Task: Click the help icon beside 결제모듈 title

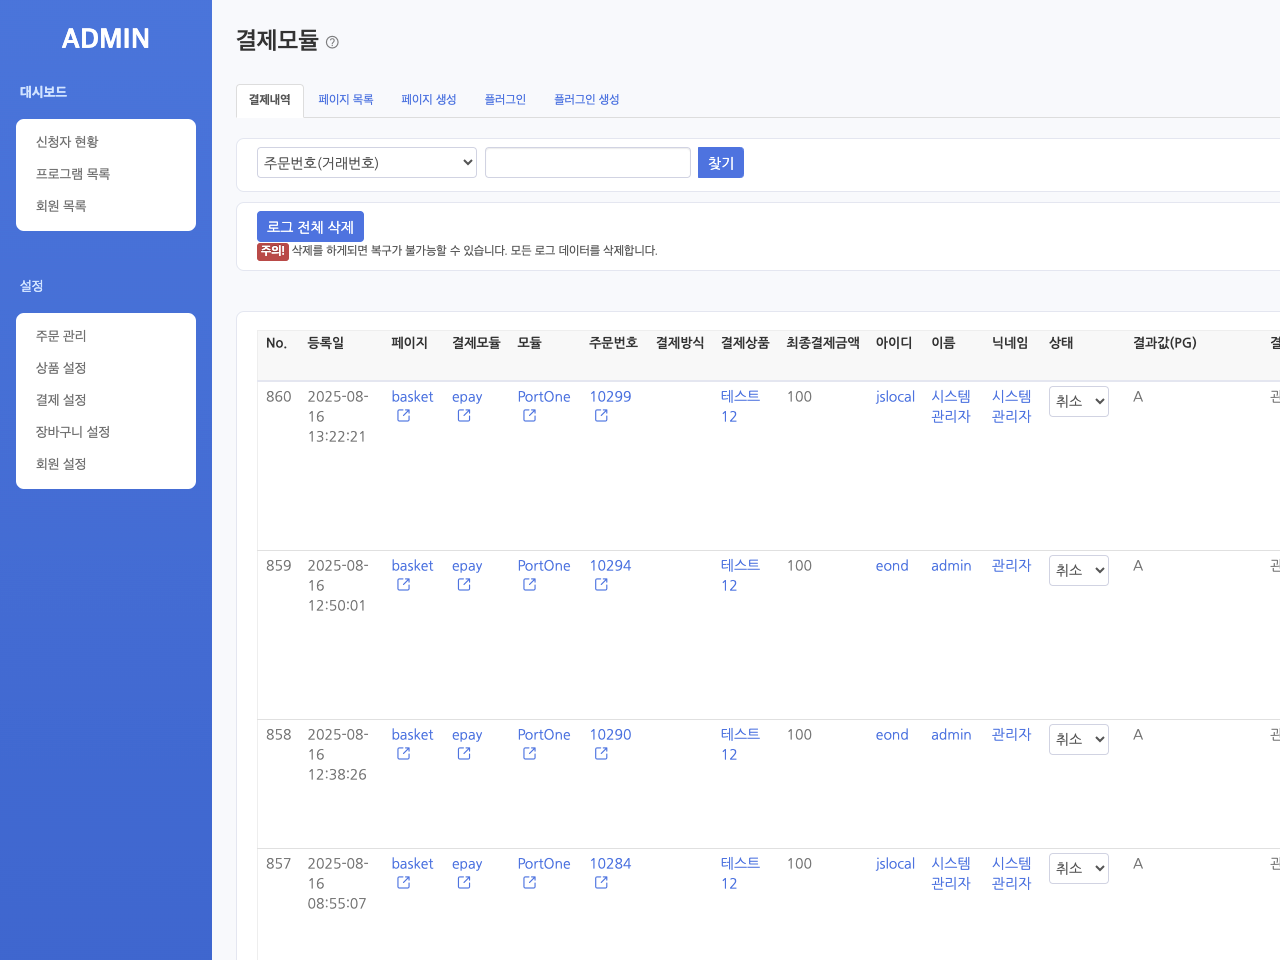Action: coord(332,42)
